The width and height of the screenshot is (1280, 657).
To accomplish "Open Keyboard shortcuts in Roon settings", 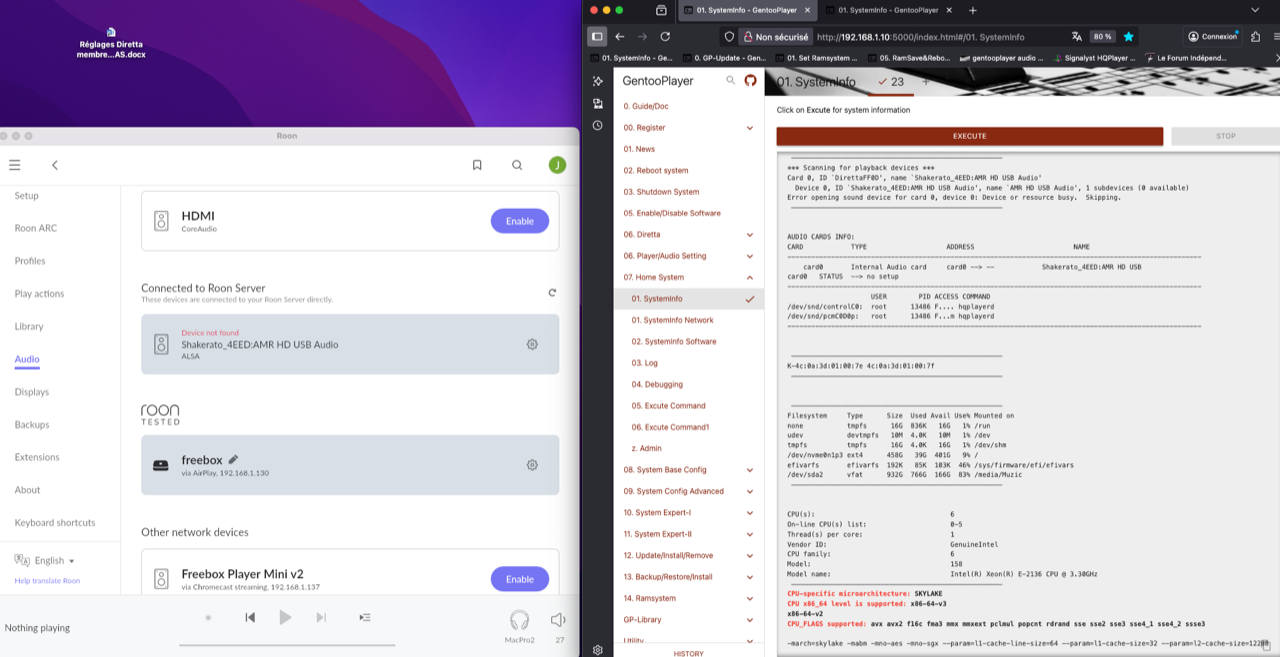I will point(55,523).
